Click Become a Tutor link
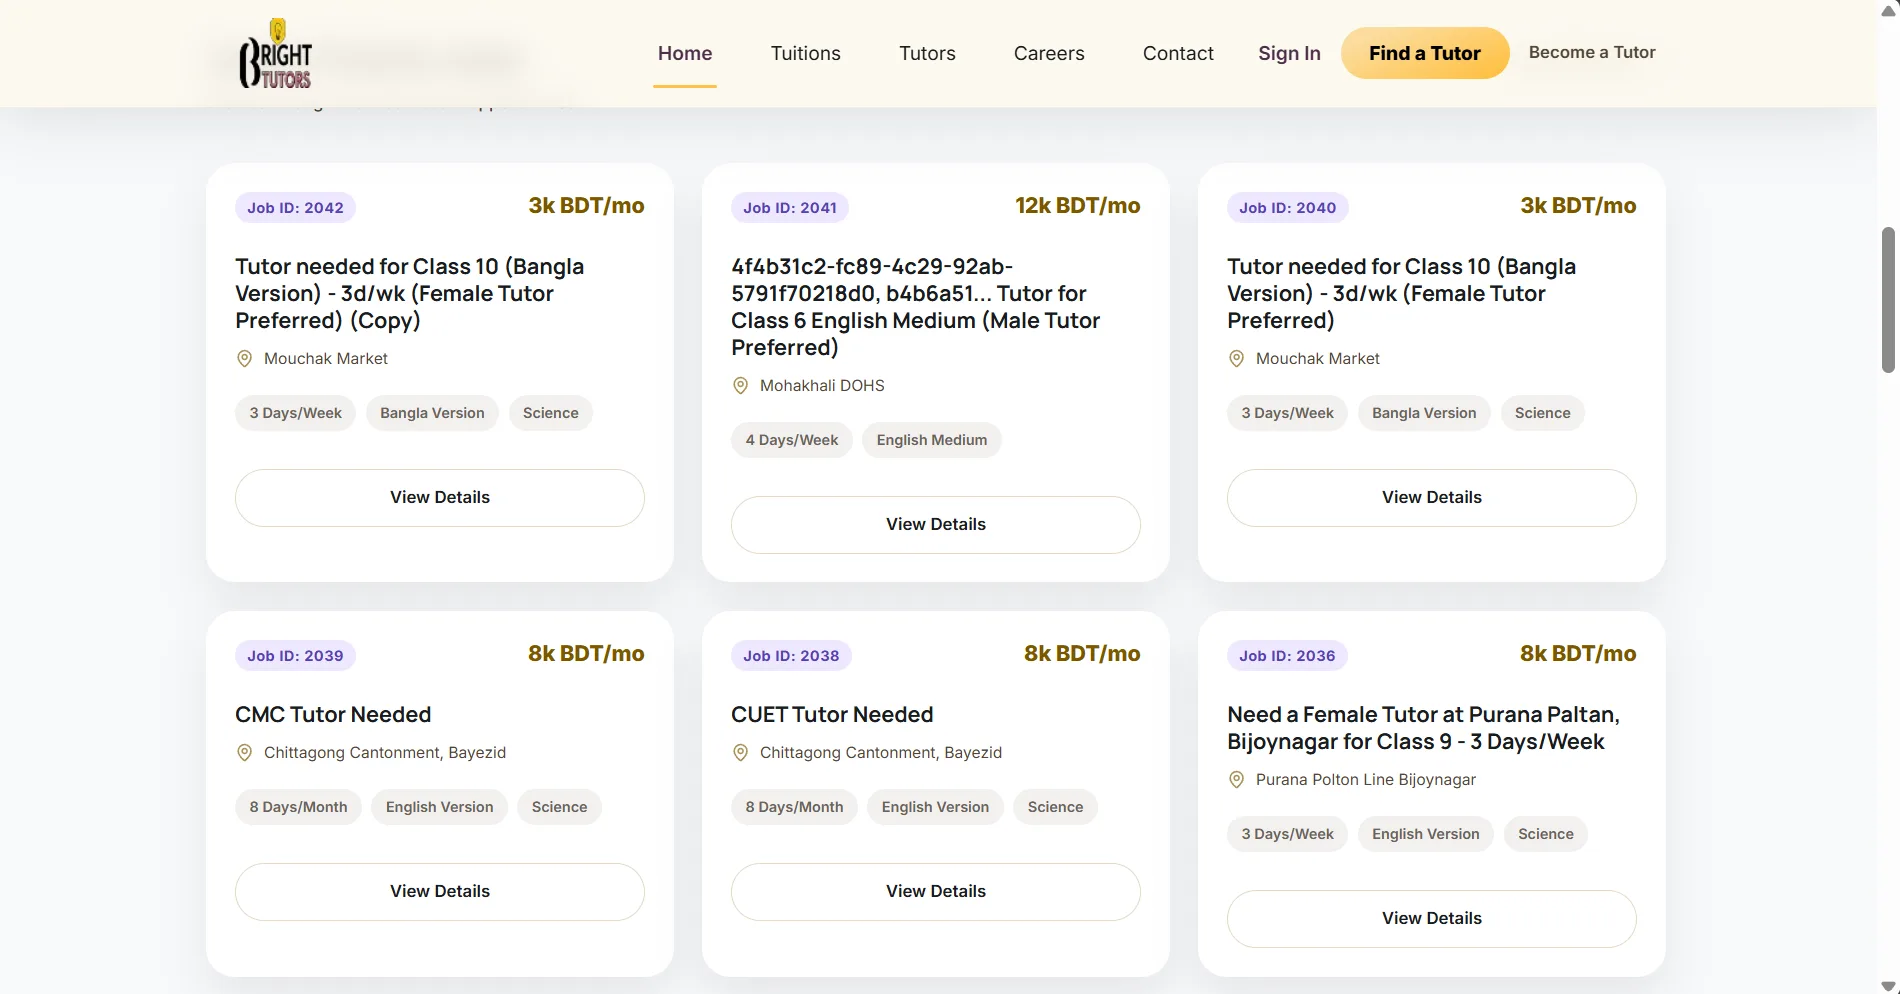The width and height of the screenshot is (1900, 994). pos(1592,52)
